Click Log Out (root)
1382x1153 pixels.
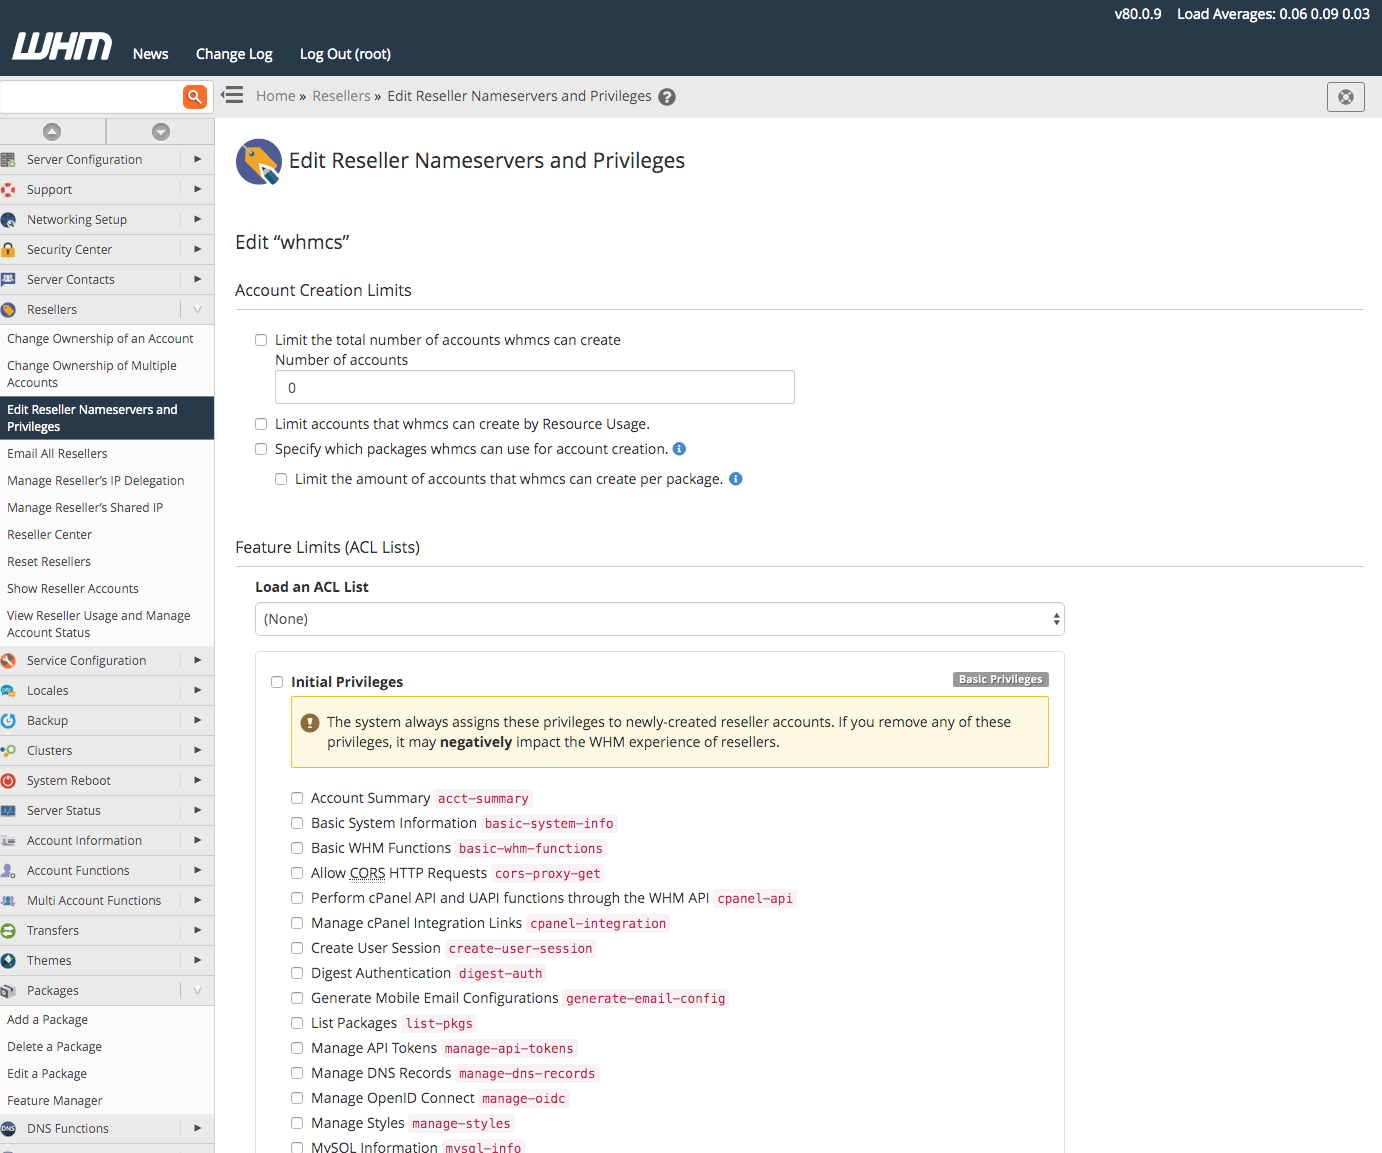click(x=345, y=54)
